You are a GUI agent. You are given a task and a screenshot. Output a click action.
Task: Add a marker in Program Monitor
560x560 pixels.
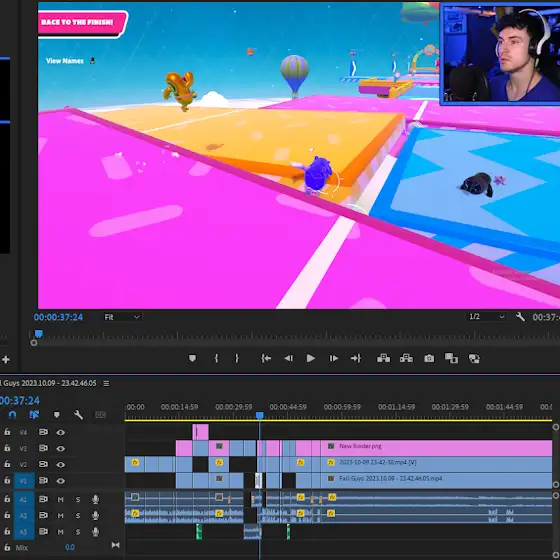click(192, 358)
